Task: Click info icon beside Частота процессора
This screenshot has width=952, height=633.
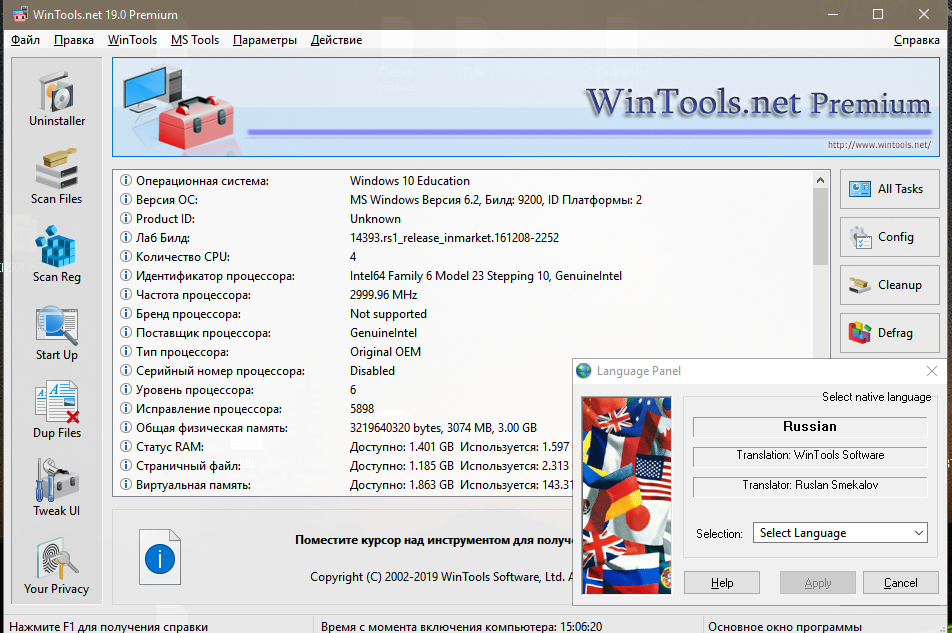Action: click(x=126, y=294)
